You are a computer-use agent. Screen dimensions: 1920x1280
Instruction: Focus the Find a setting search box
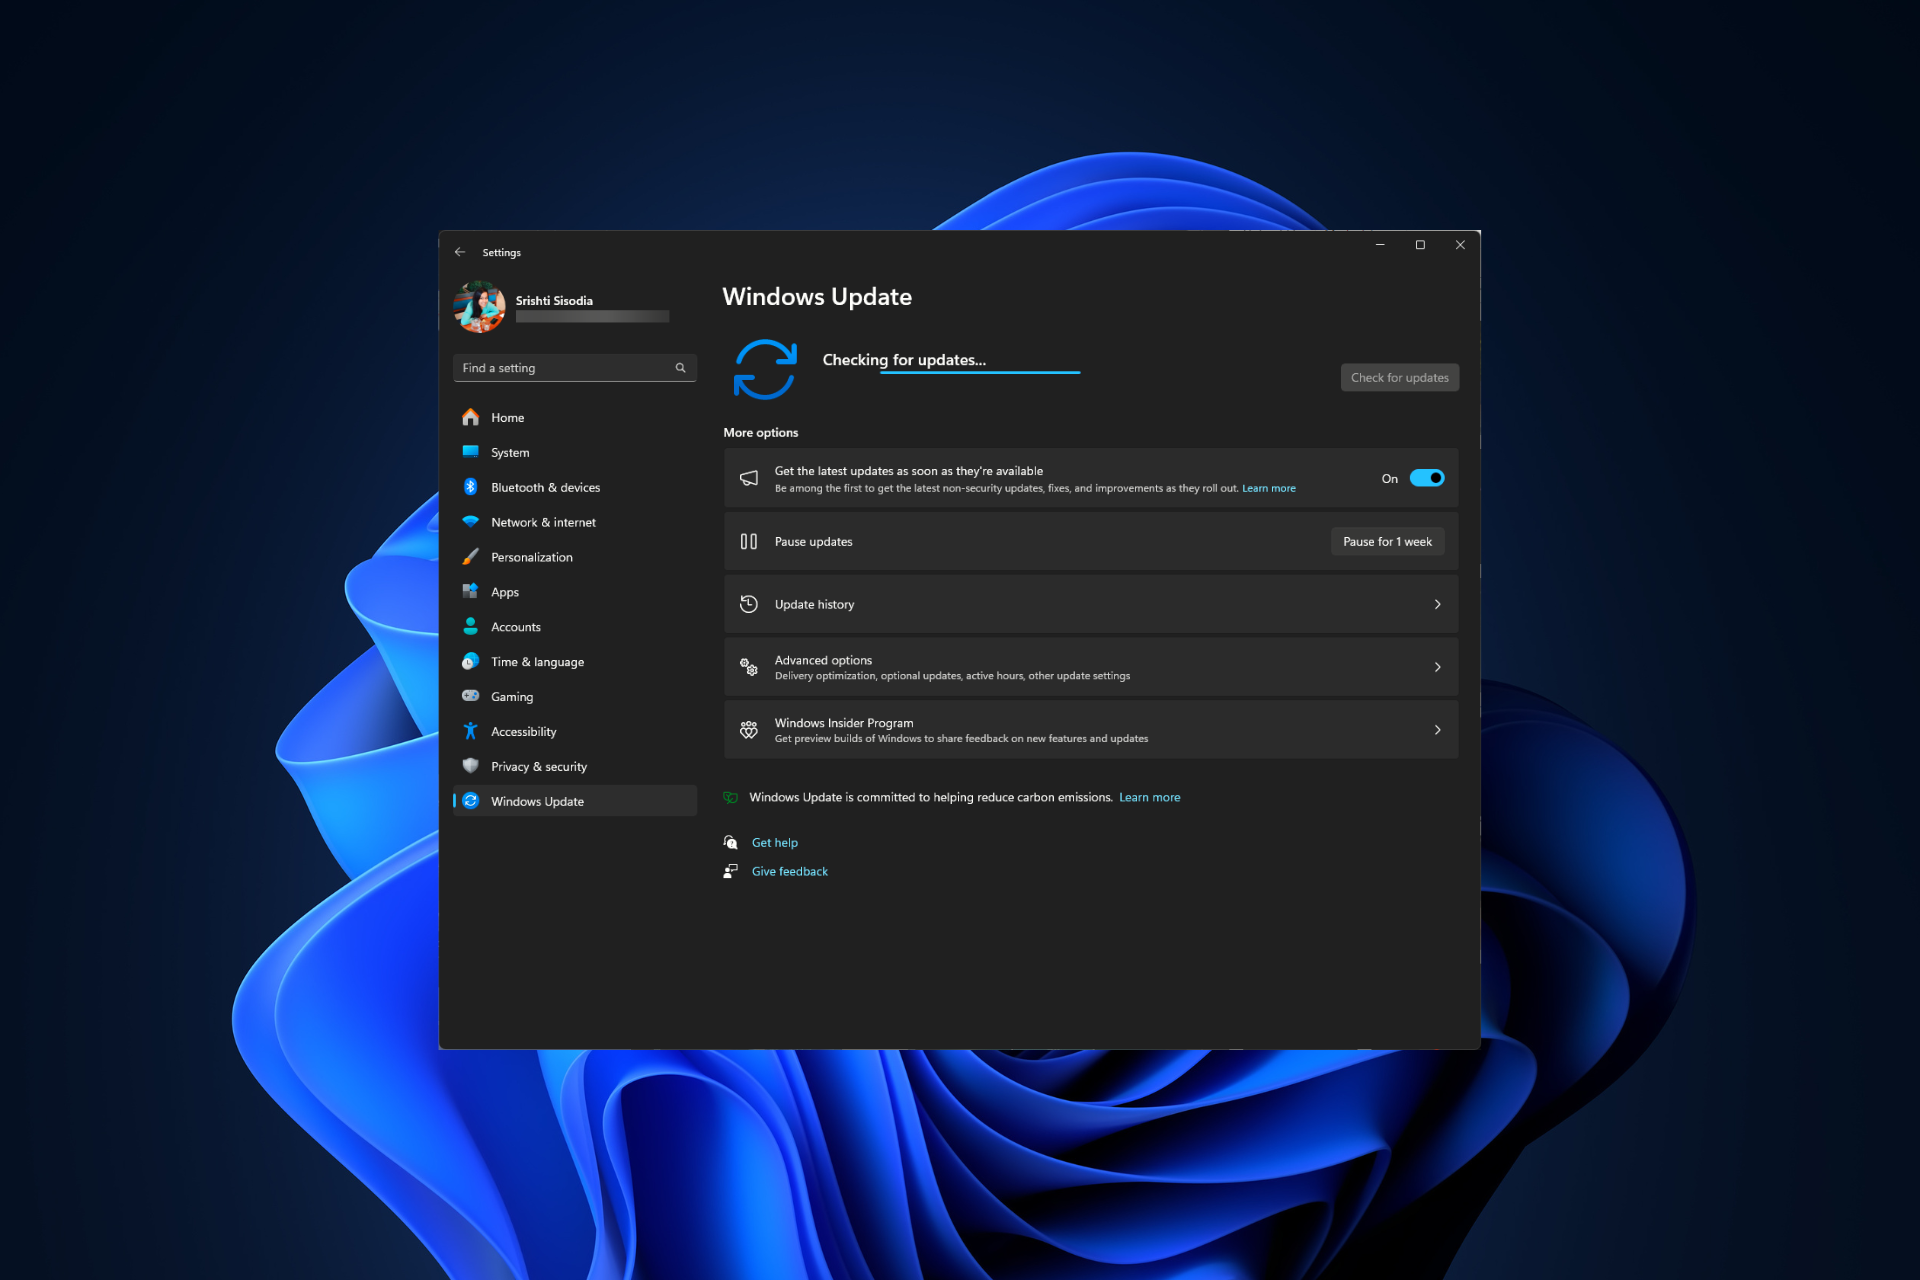click(x=575, y=368)
